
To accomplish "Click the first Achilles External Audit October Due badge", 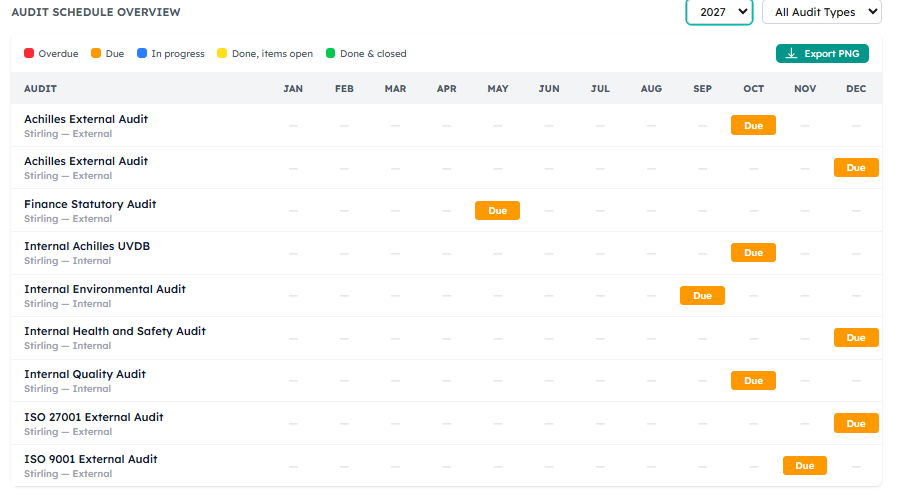I will (753, 125).
